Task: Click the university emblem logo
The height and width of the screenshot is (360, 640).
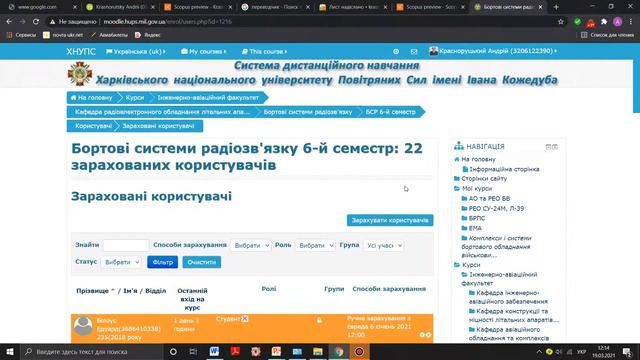Action: [x=80, y=74]
